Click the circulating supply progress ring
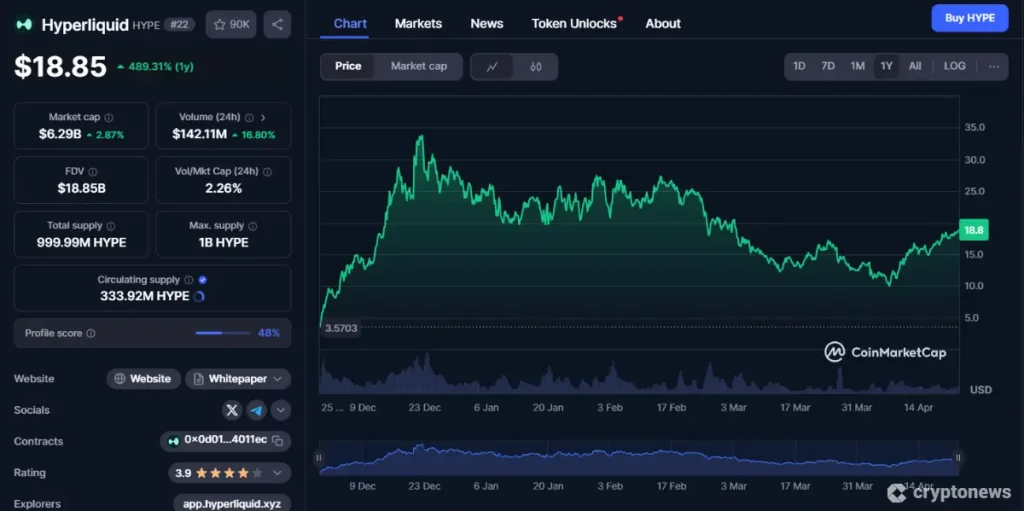The image size is (1024, 511). pyautogui.click(x=200, y=296)
